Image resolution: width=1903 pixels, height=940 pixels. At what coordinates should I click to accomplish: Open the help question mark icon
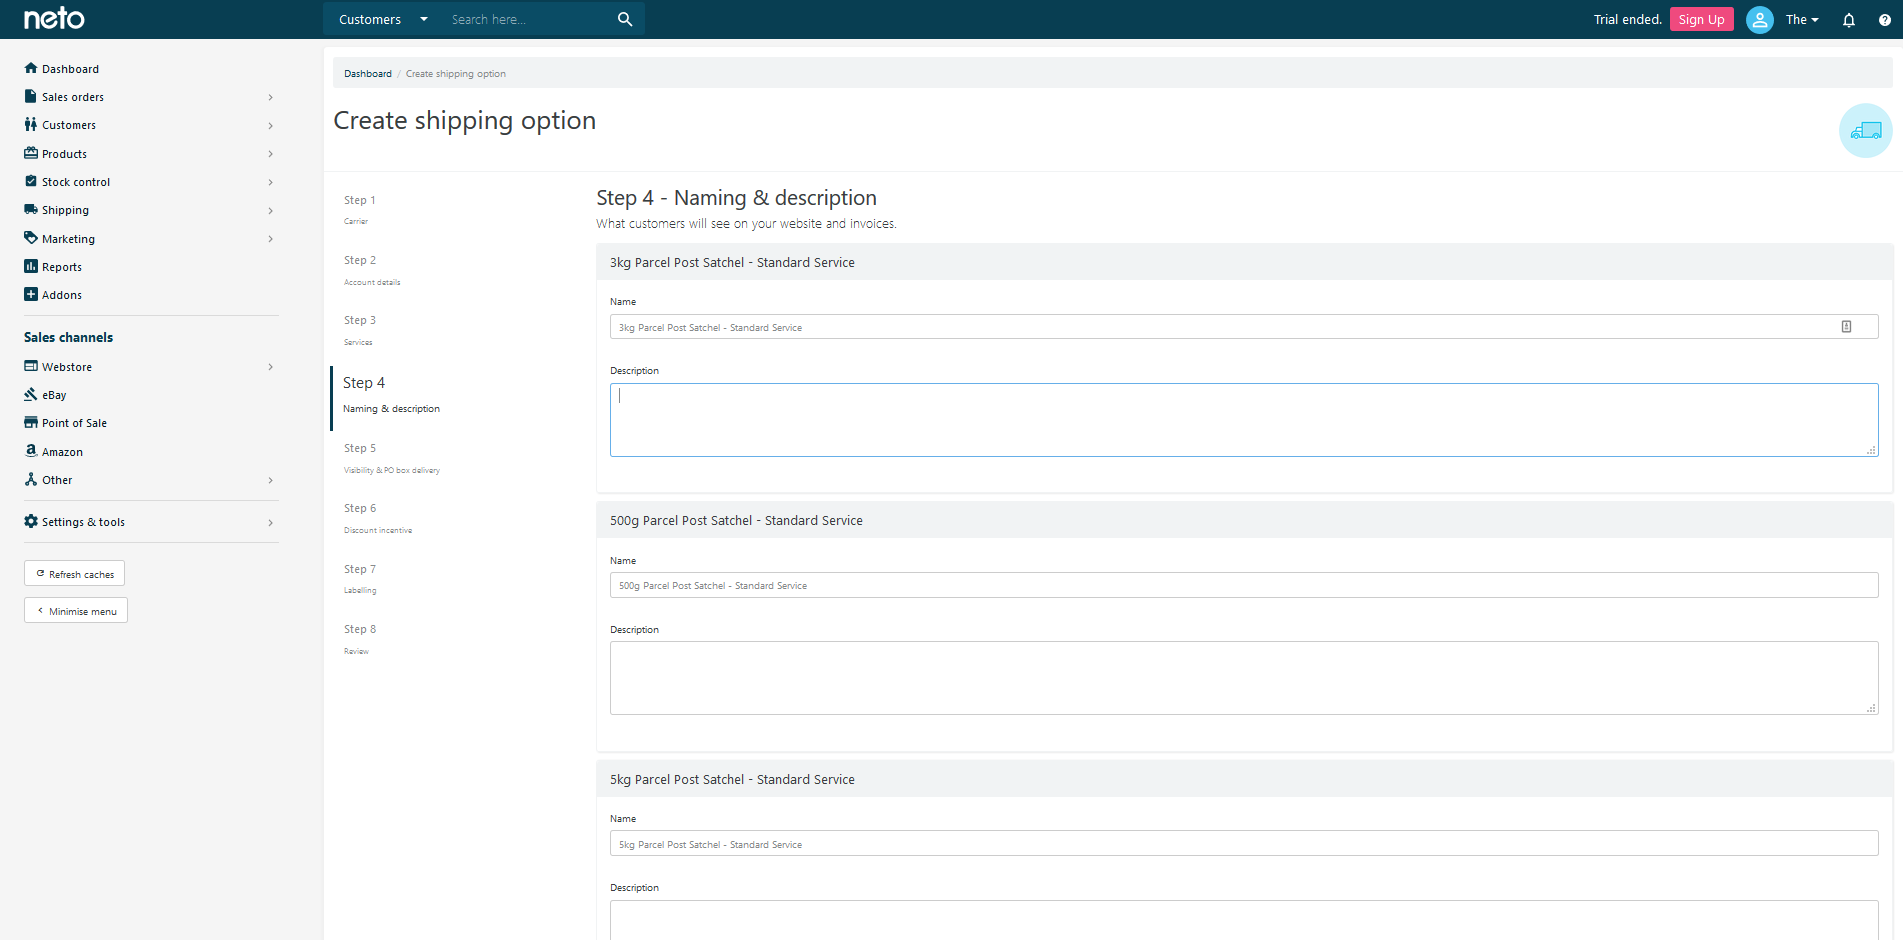1885,20
